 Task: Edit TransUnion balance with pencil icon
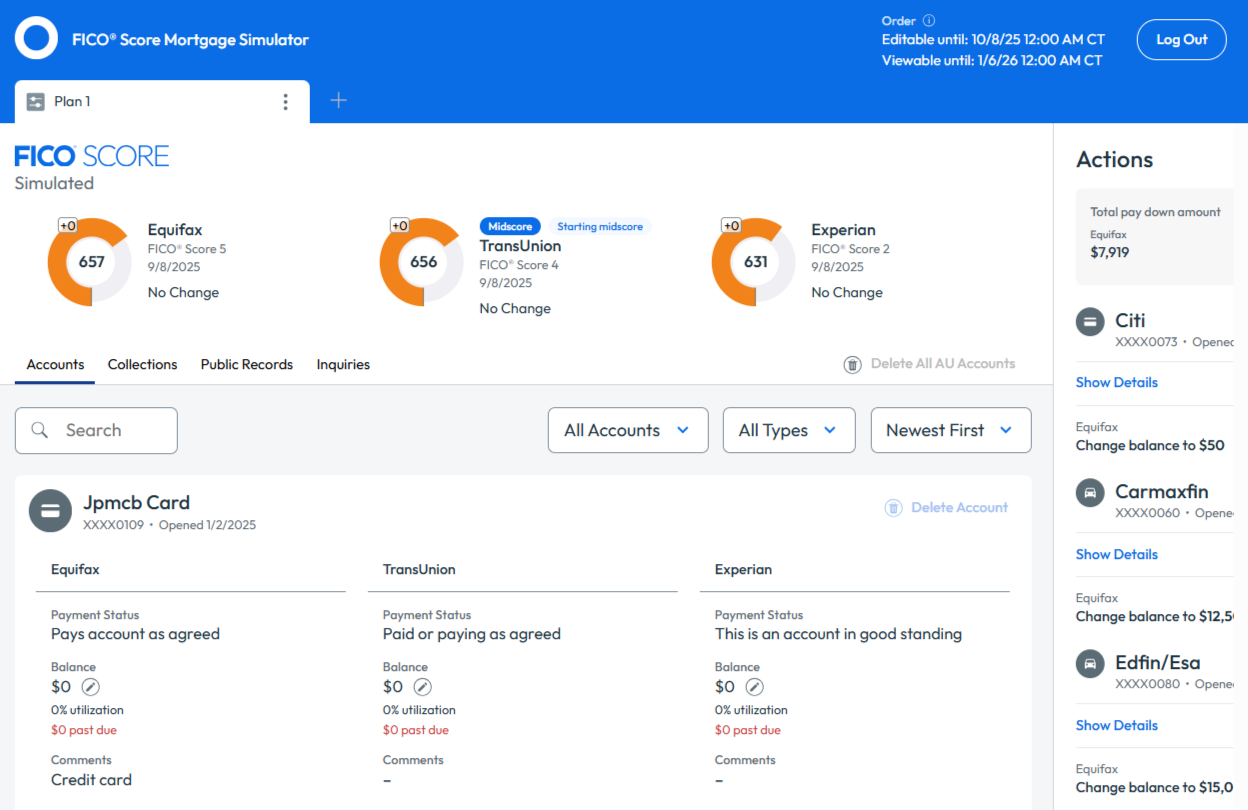[423, 687]
